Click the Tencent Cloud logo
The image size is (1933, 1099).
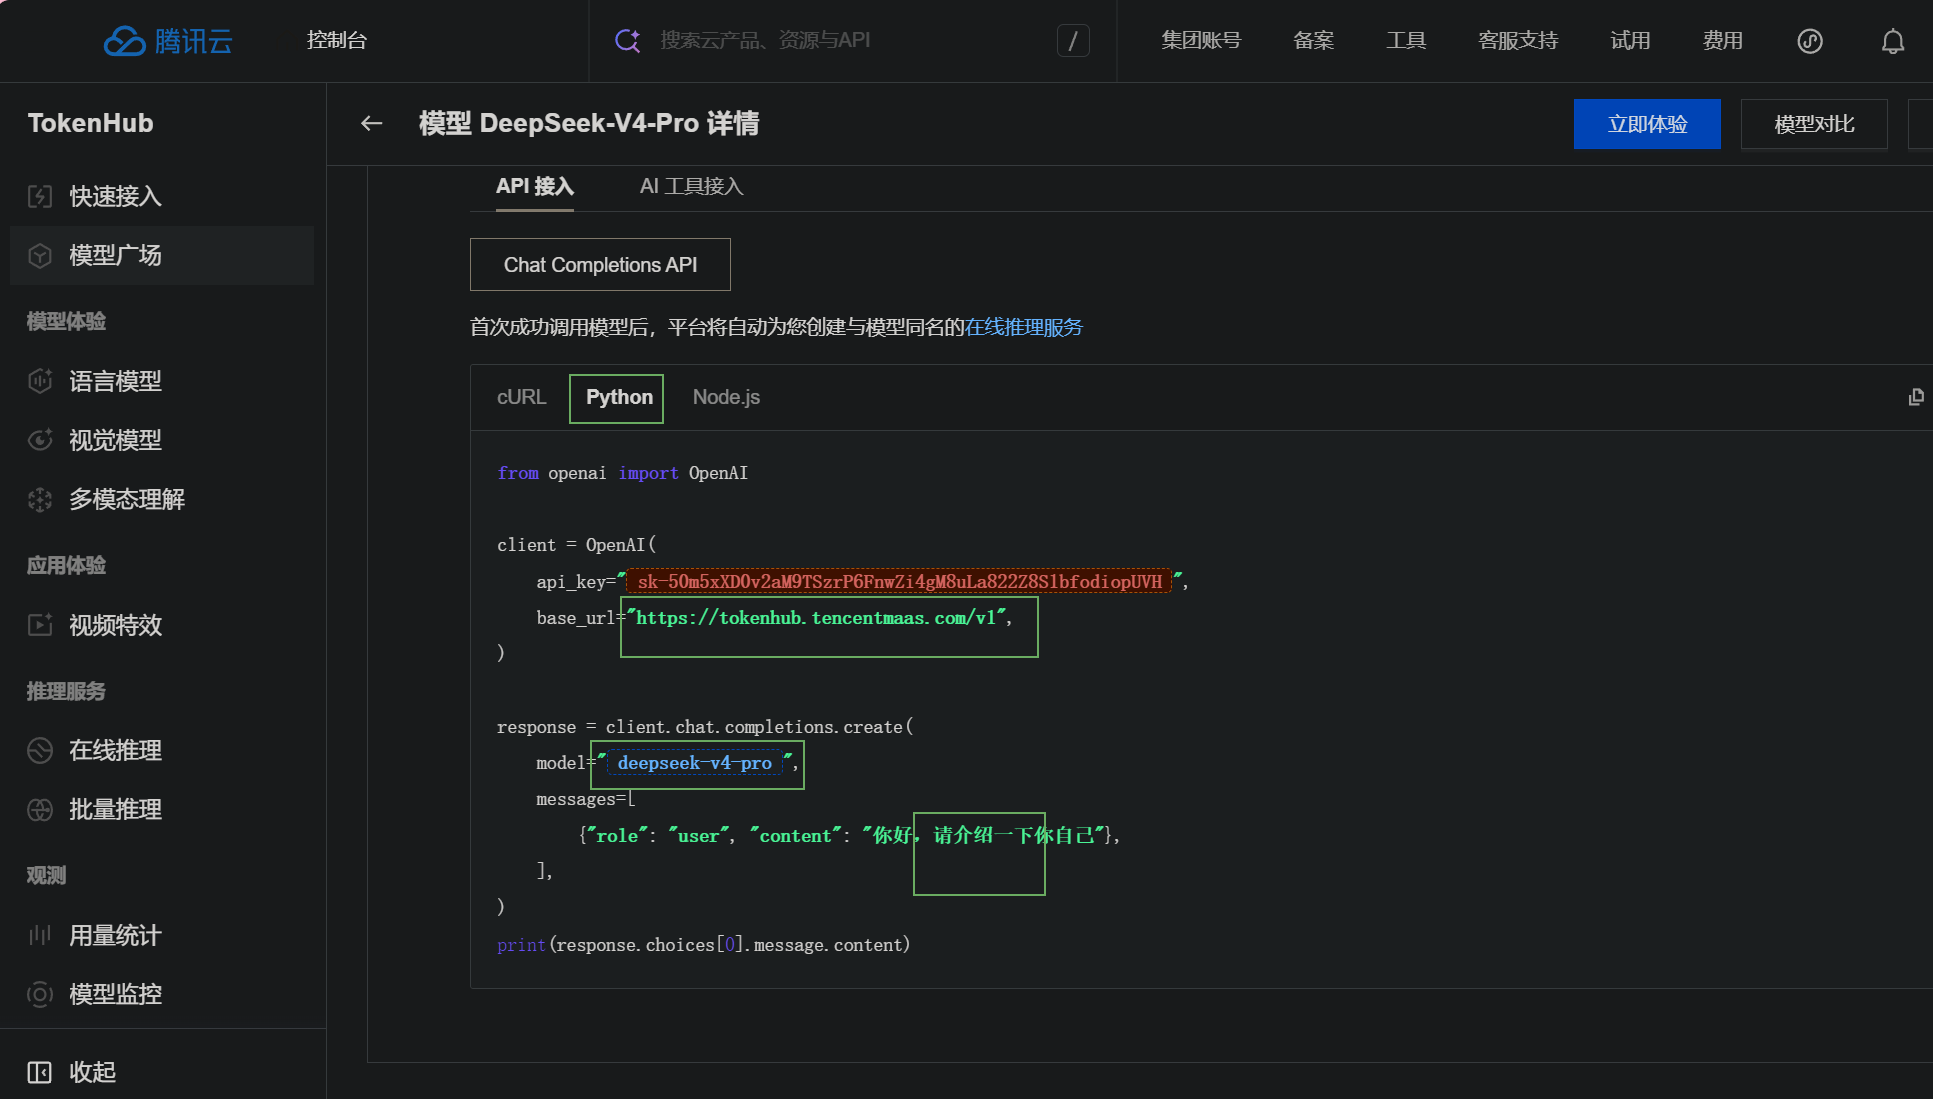pos(168,41)
